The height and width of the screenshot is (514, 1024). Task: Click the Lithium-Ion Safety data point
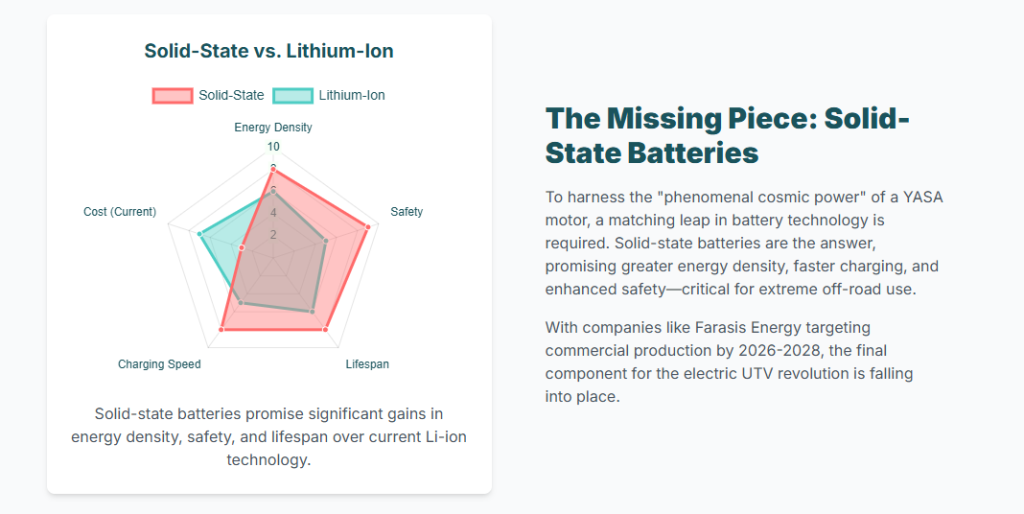point(326,241)
